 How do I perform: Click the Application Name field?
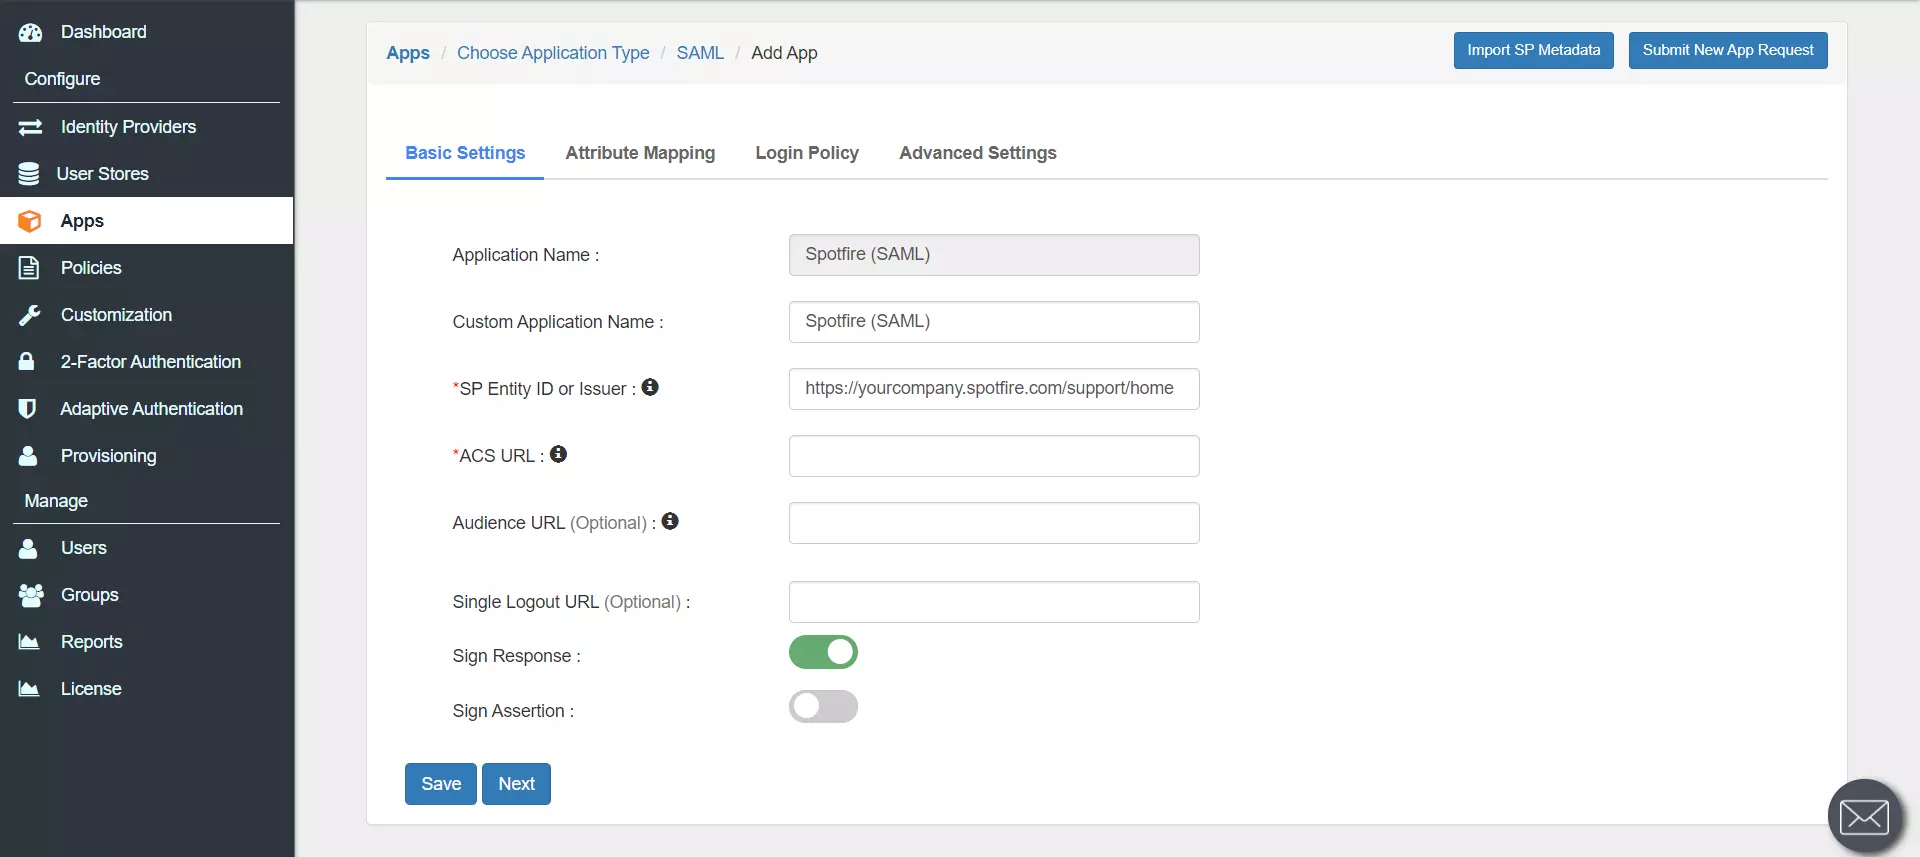[994, 255]
